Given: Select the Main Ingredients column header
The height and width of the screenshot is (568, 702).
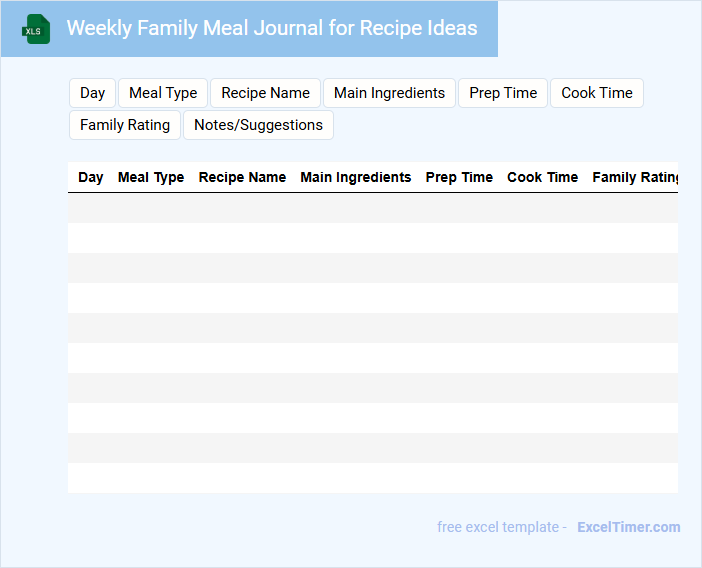Looking at the screenshot, I should click(356, 177).
